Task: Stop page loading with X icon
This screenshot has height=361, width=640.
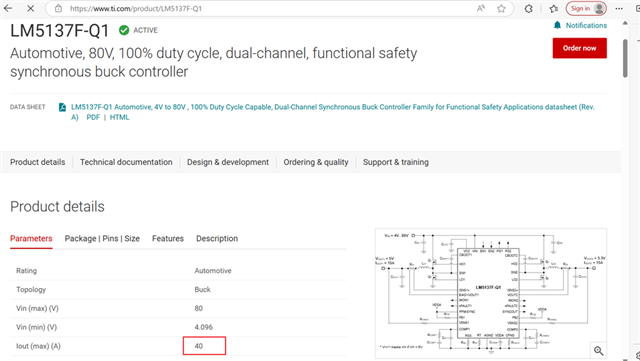Action: coord(31,8)
